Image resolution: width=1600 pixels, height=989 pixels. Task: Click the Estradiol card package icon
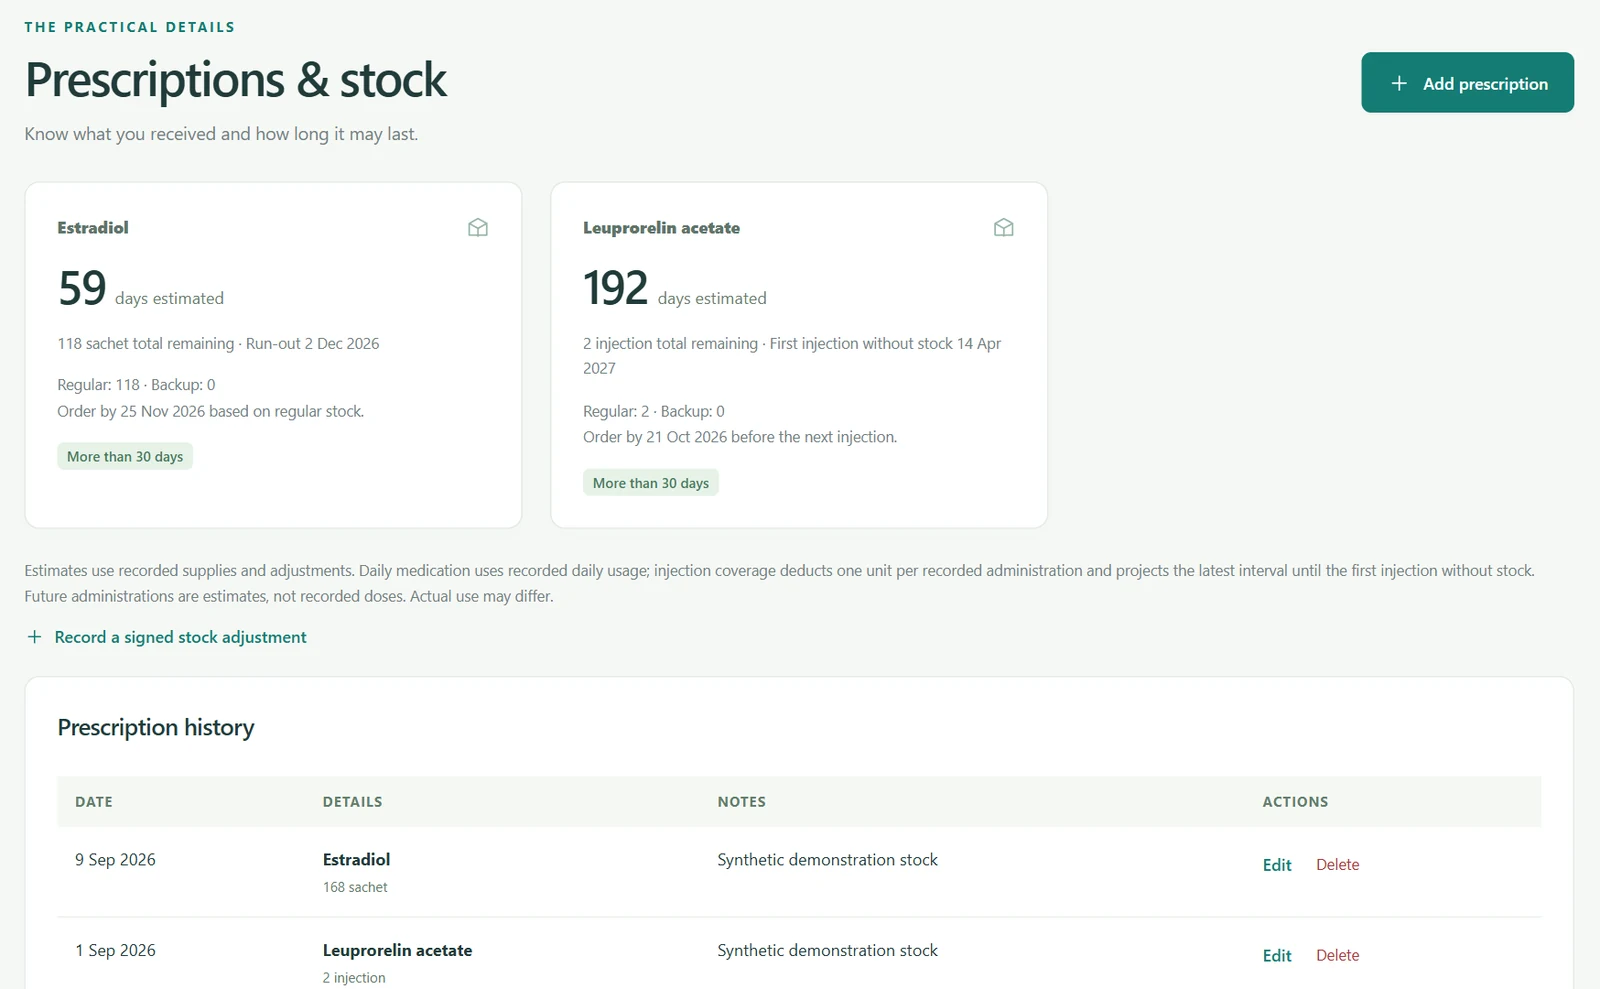pyautogui.click(x=478, y=228)
